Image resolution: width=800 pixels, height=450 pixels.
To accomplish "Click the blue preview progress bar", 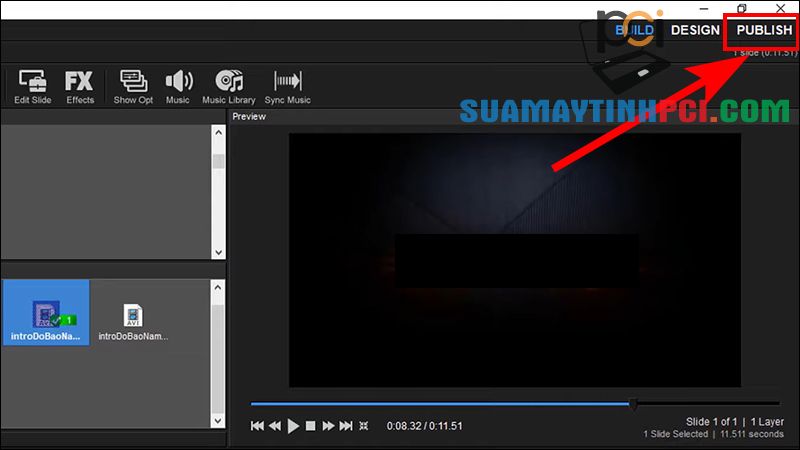I will [440, 404].
